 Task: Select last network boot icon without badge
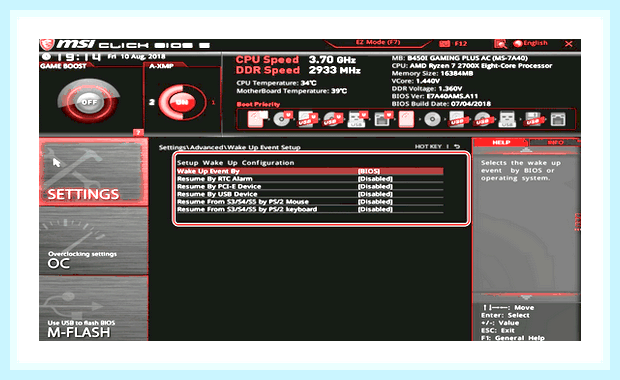tap(558, 119)
